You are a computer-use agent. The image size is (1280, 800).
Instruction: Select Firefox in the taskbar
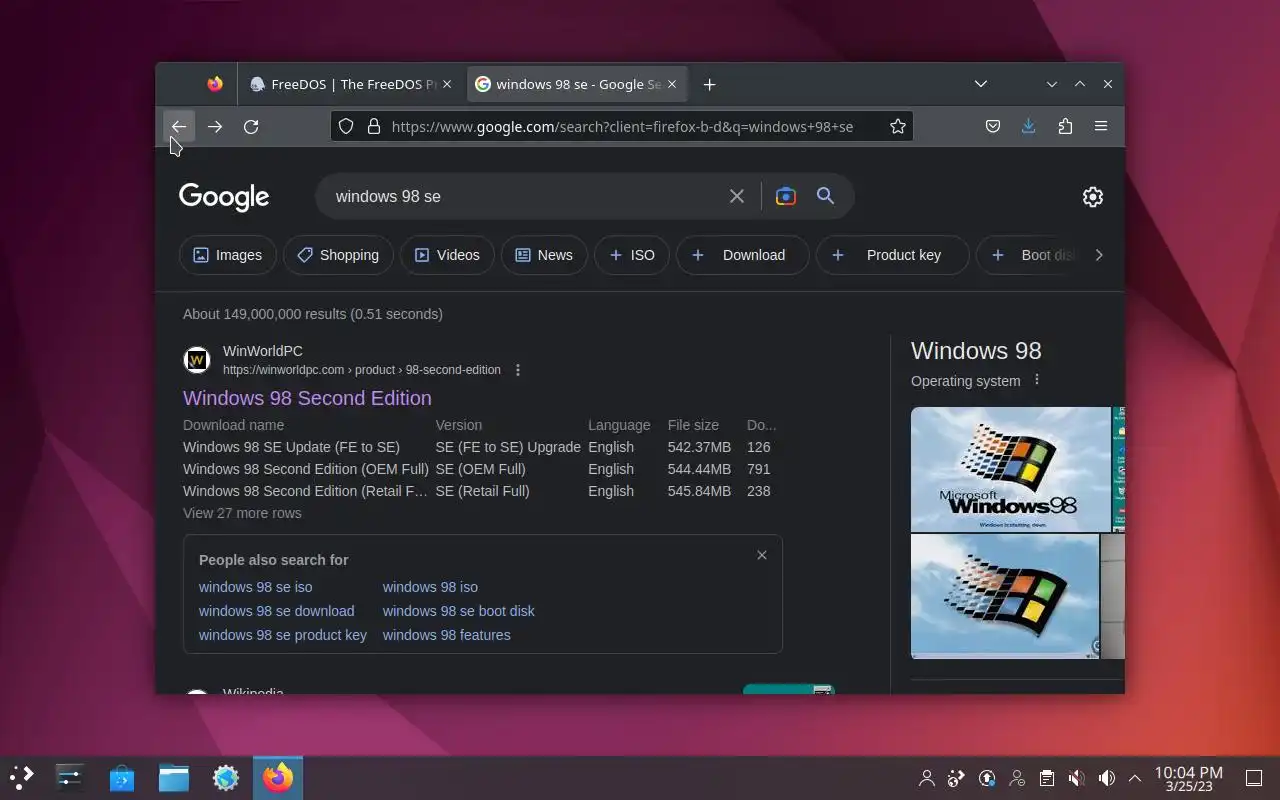[278, 777]
